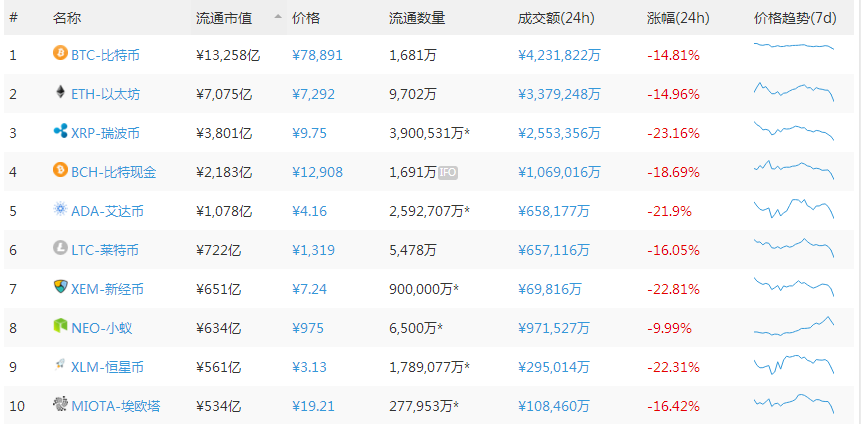Open the LTC-莱特币 link
861x424 pixels.
click(x=105, y=251)
